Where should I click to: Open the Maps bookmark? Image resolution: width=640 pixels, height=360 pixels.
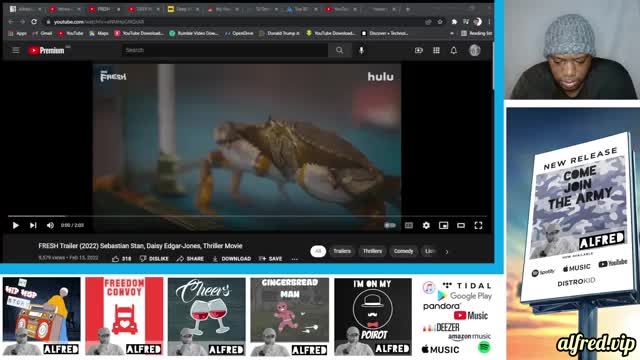click(x=99, y=33)
